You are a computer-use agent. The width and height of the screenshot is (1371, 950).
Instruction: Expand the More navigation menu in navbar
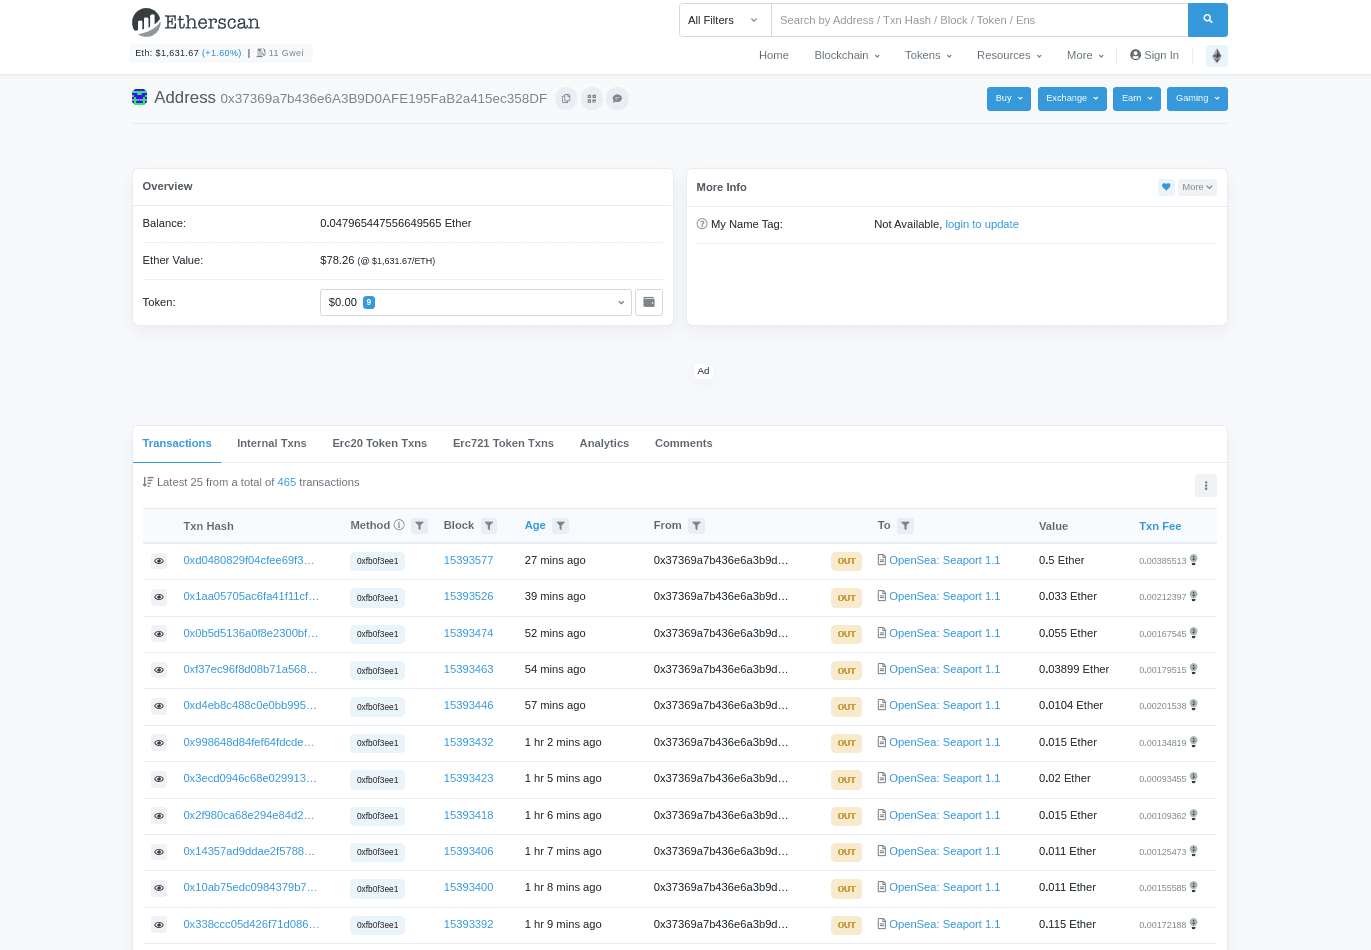pos(1085,55)
